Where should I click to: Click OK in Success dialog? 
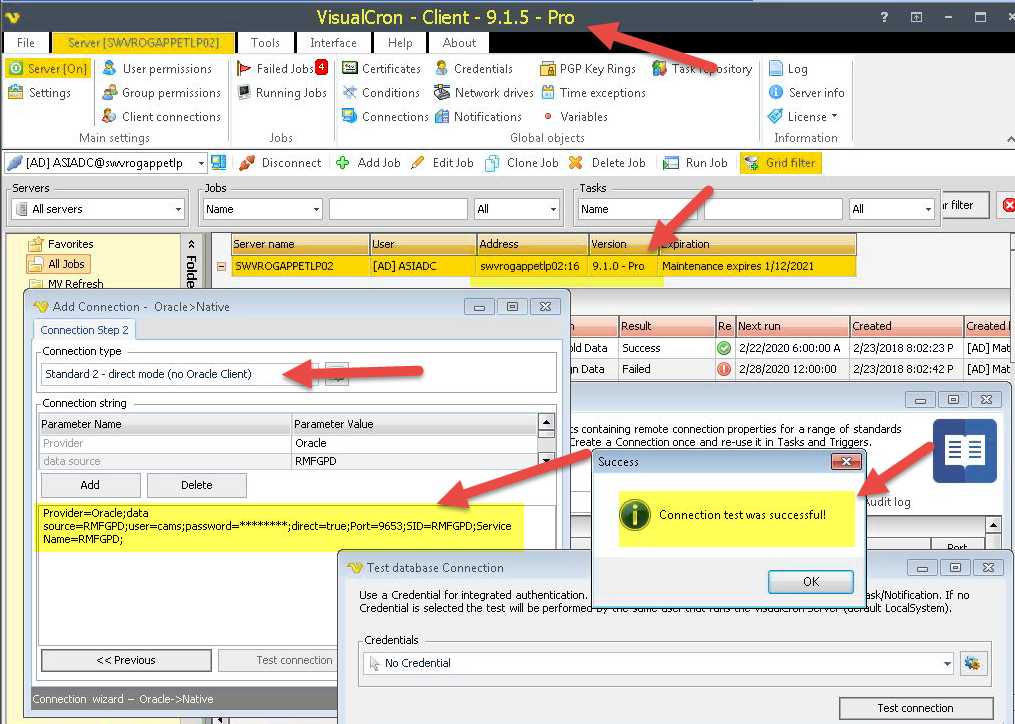810,581
